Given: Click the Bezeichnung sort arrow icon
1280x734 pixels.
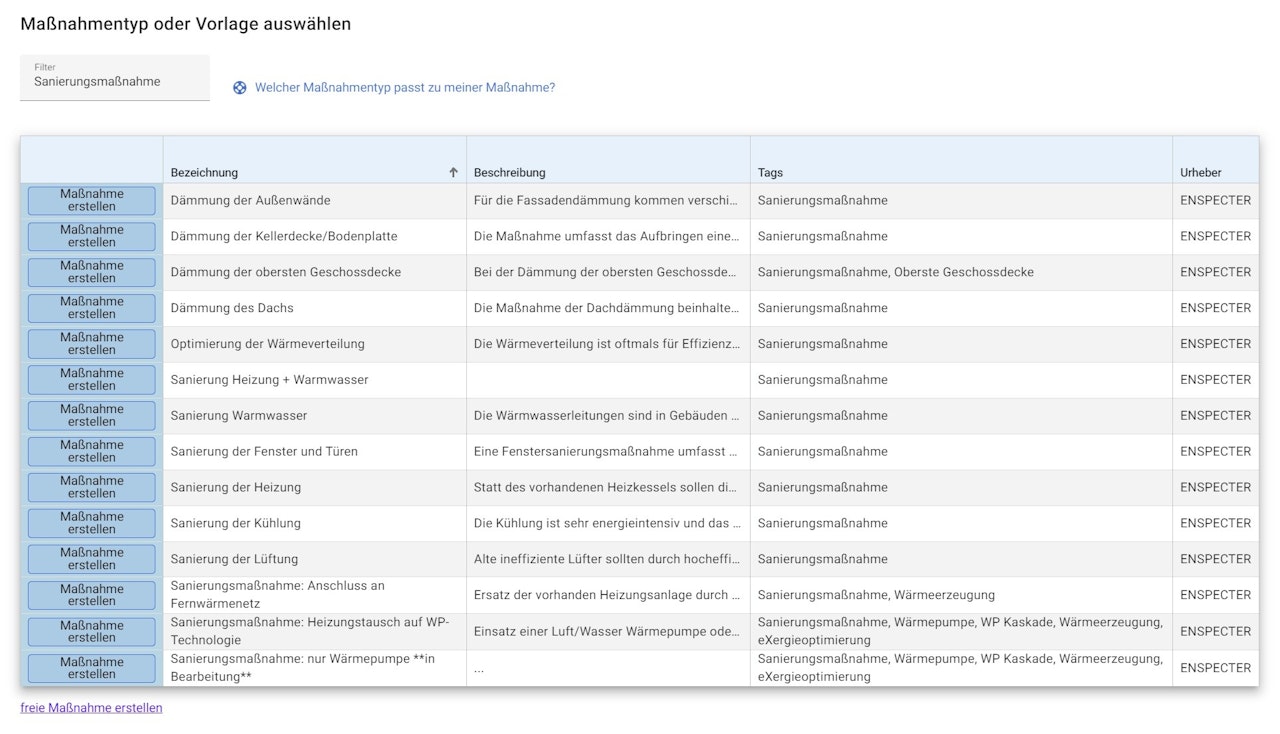Looking at the screenshot, I should point(453,173).
